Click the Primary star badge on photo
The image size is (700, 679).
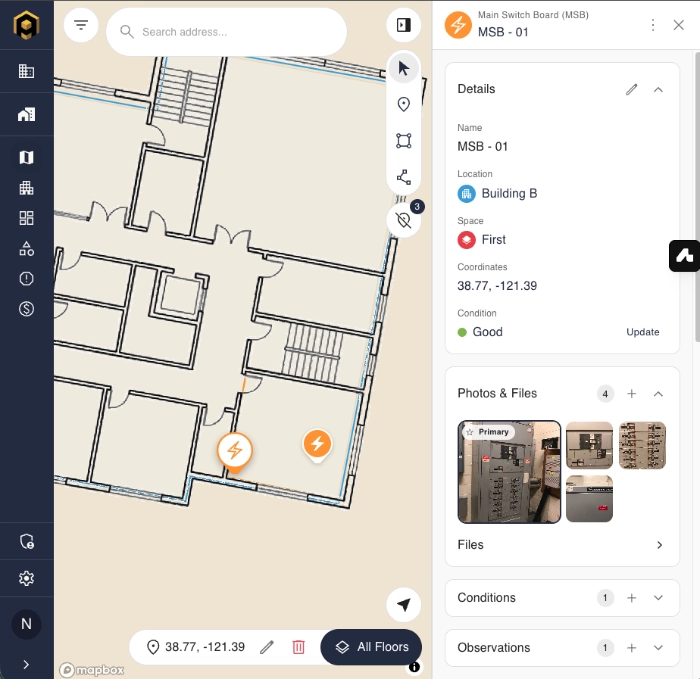pyautogui.click(x=488, y=432)
